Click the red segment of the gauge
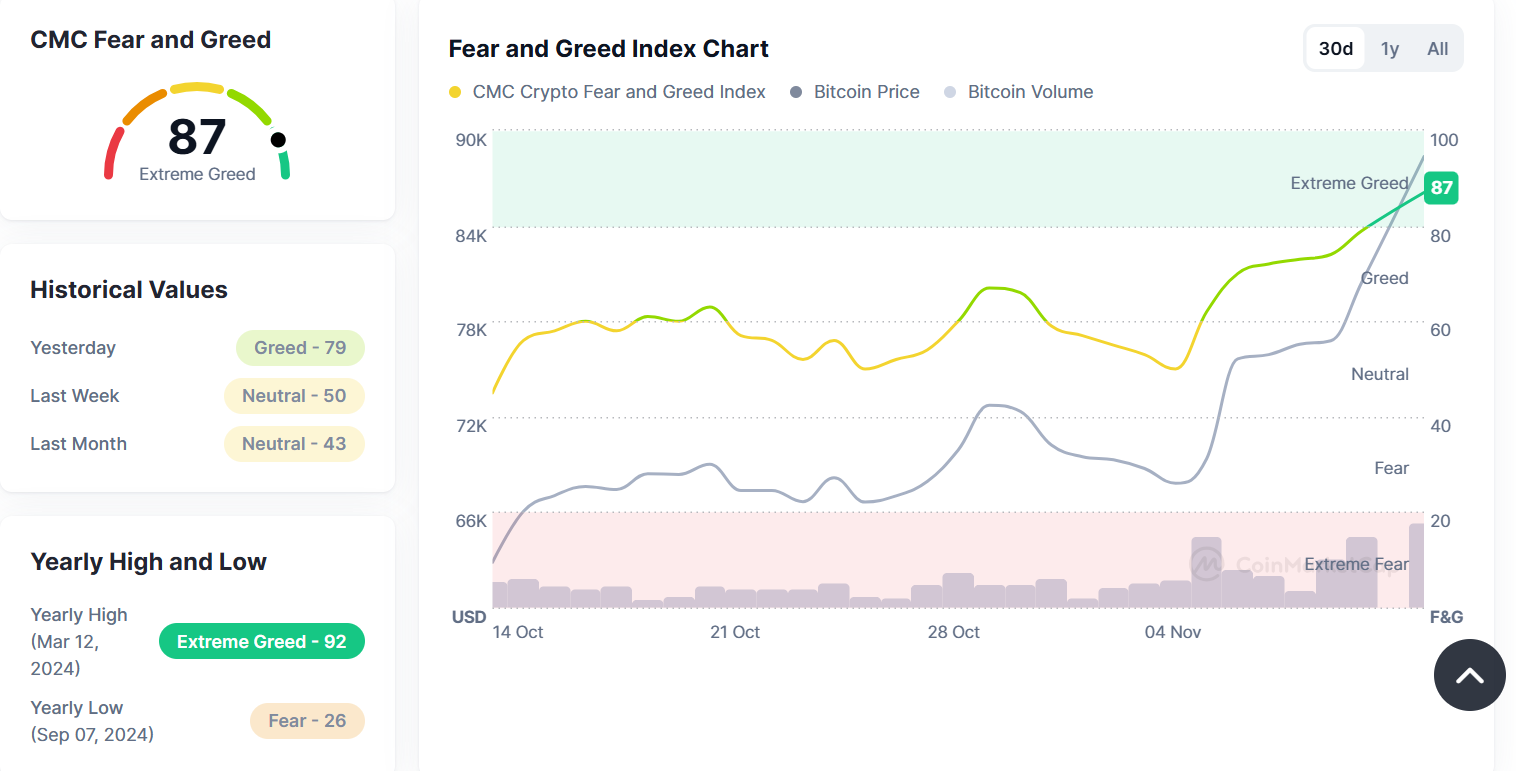This screenshot has height=771, width=1516. (x=112, y=155)
